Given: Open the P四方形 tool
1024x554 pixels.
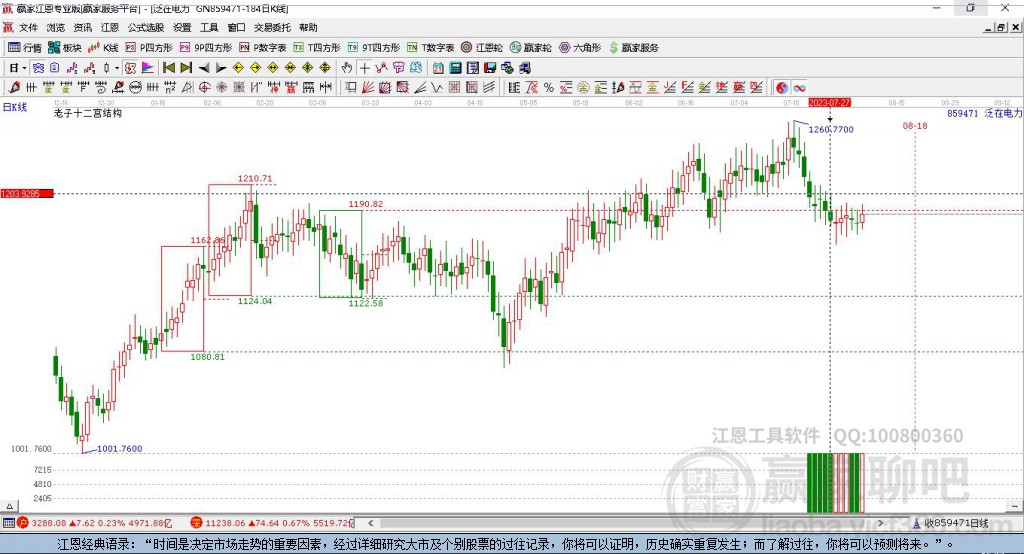Looking at the screenshot, I should [149, 48].
